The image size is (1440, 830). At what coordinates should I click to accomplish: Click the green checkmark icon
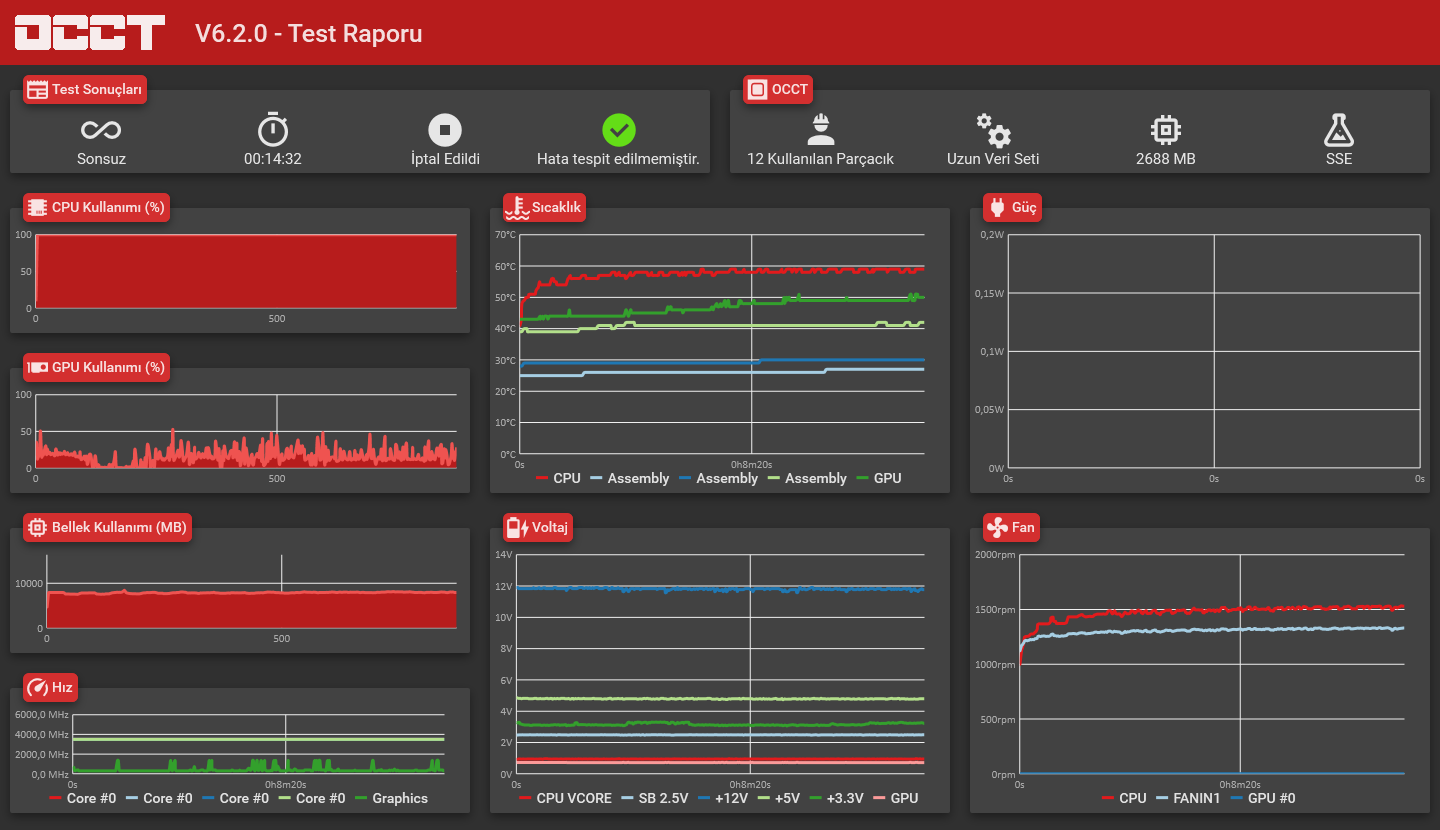click(619, 130)
